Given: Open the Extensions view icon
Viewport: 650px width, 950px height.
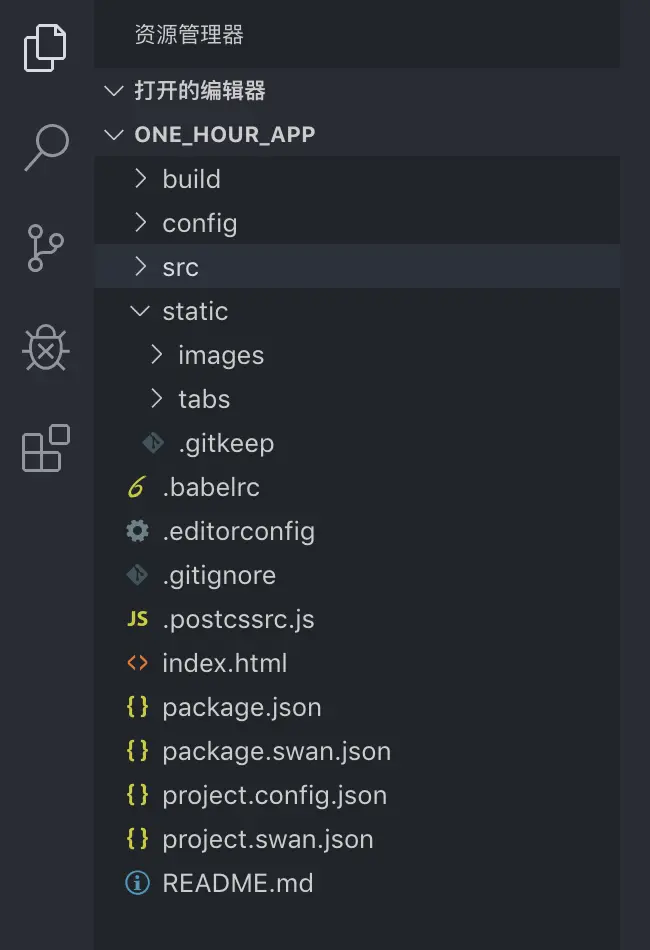Looking at the screenshot, I should 46,447.
